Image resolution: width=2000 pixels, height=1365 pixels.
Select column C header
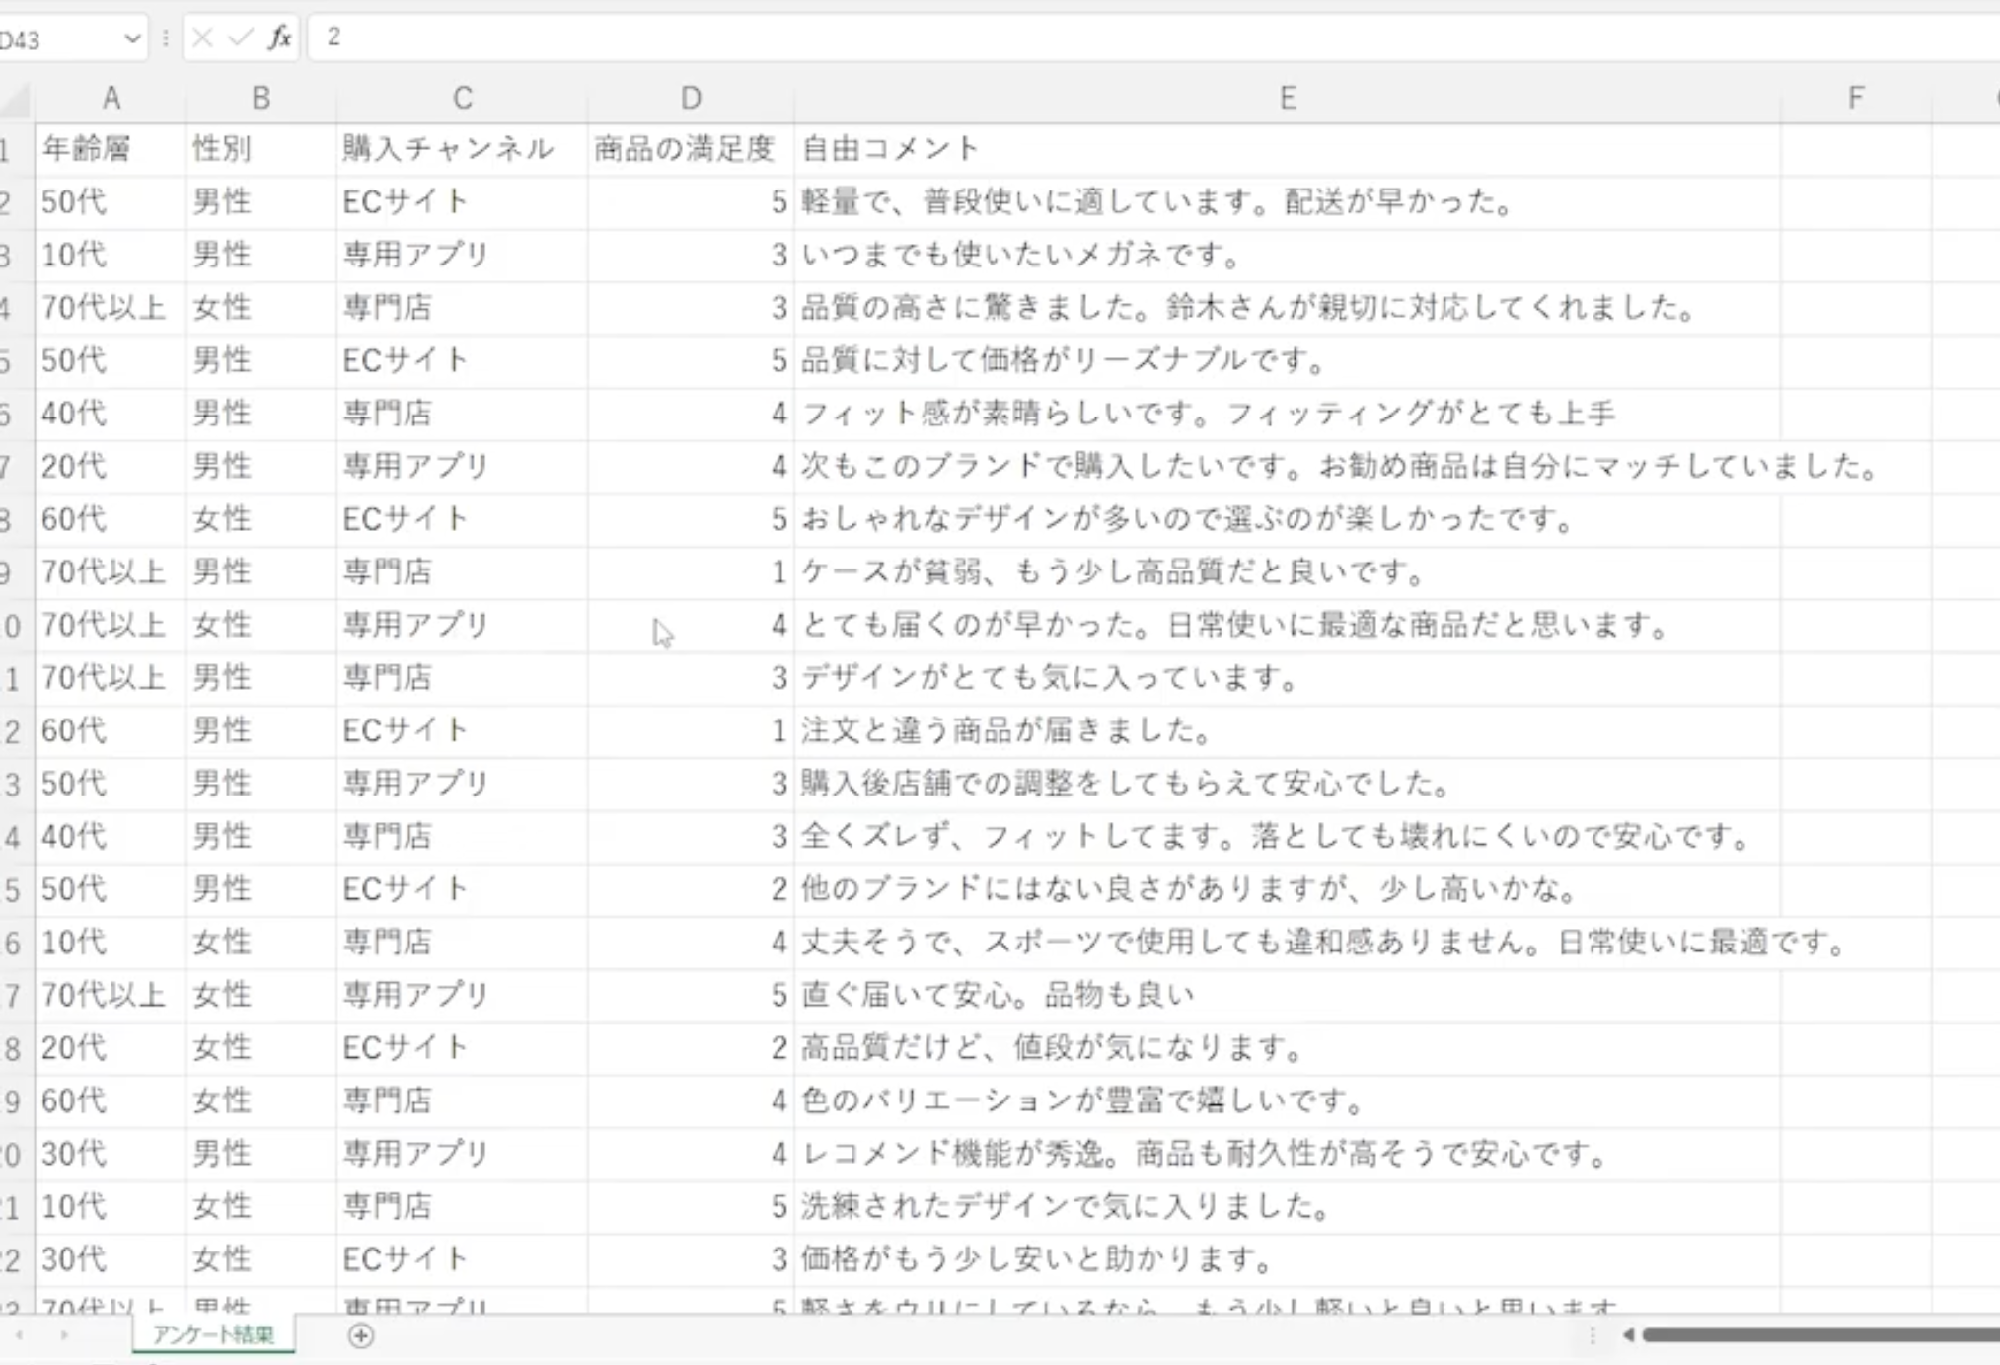coord(462,98)
